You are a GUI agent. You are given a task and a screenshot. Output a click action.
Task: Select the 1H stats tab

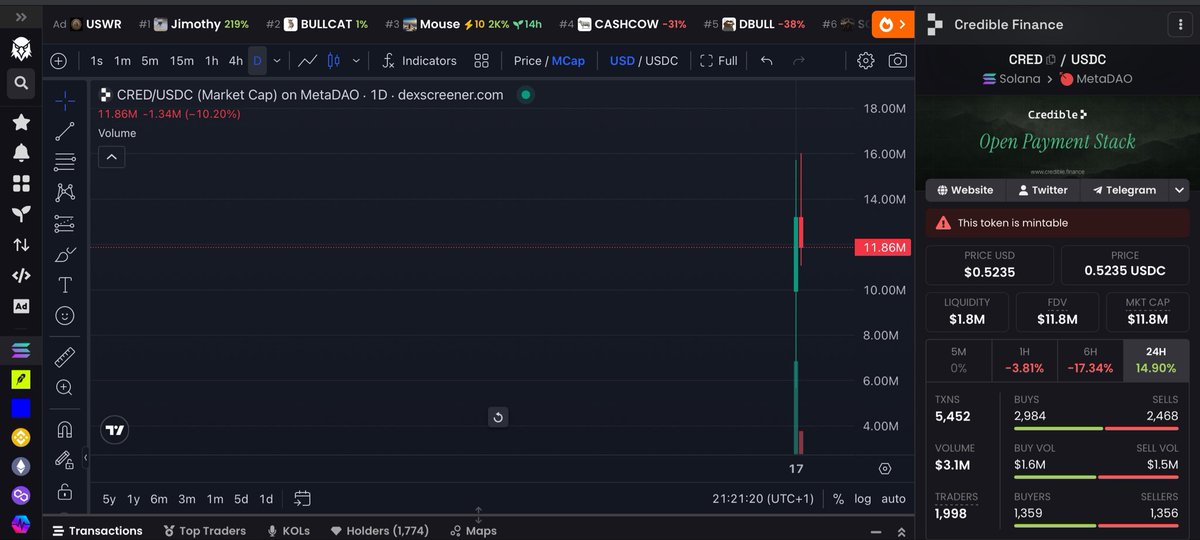click(1024, 360)
